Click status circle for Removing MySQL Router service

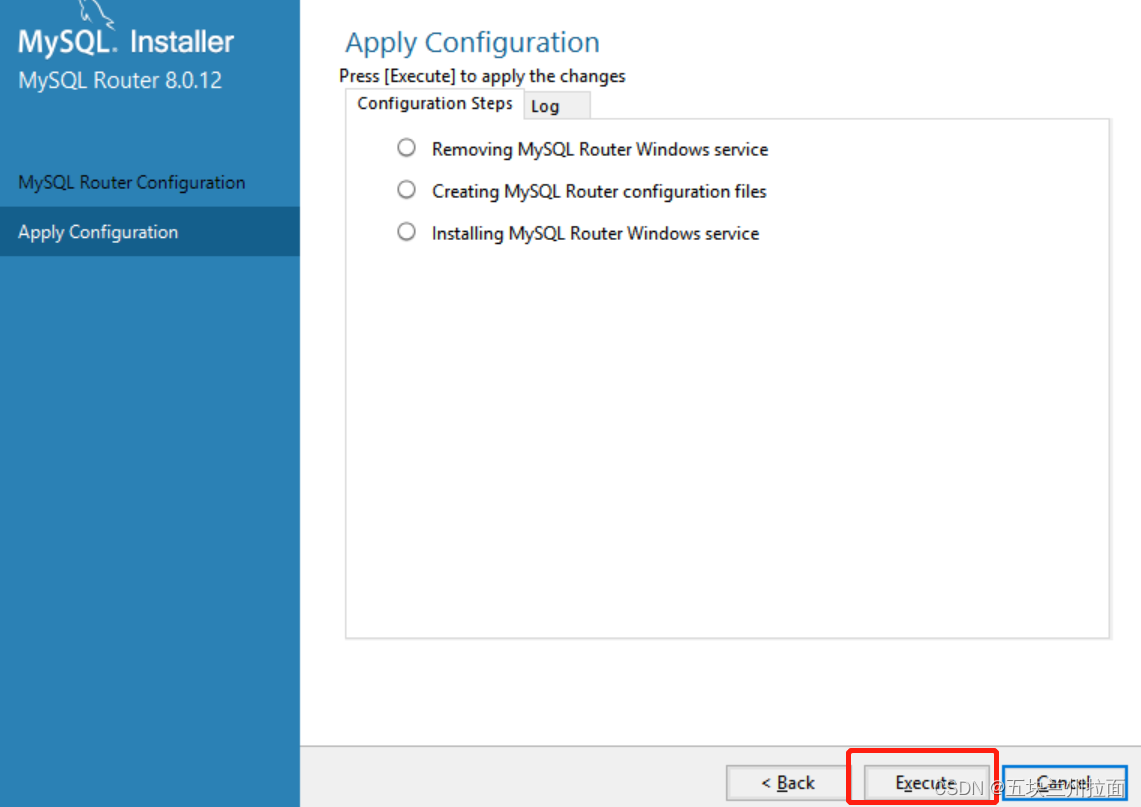[406, 148]
